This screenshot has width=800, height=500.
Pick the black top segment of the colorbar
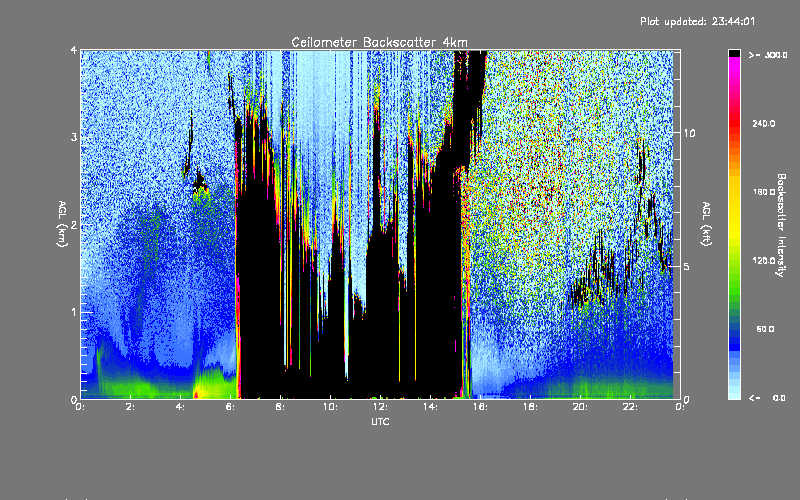[x=735, y=54]
